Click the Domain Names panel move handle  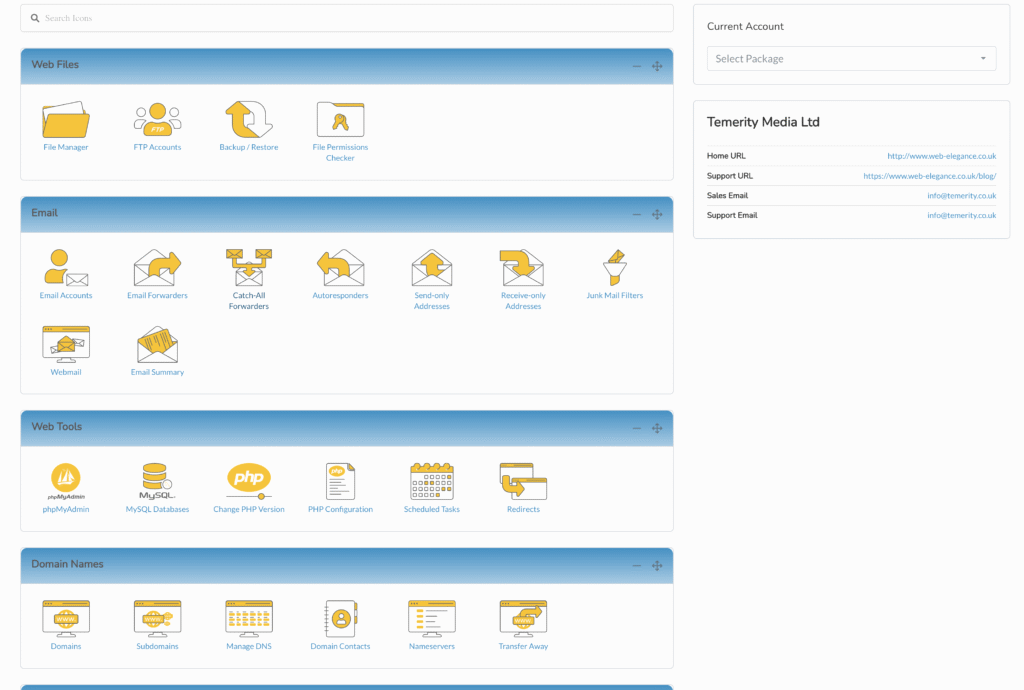(657, 565)
